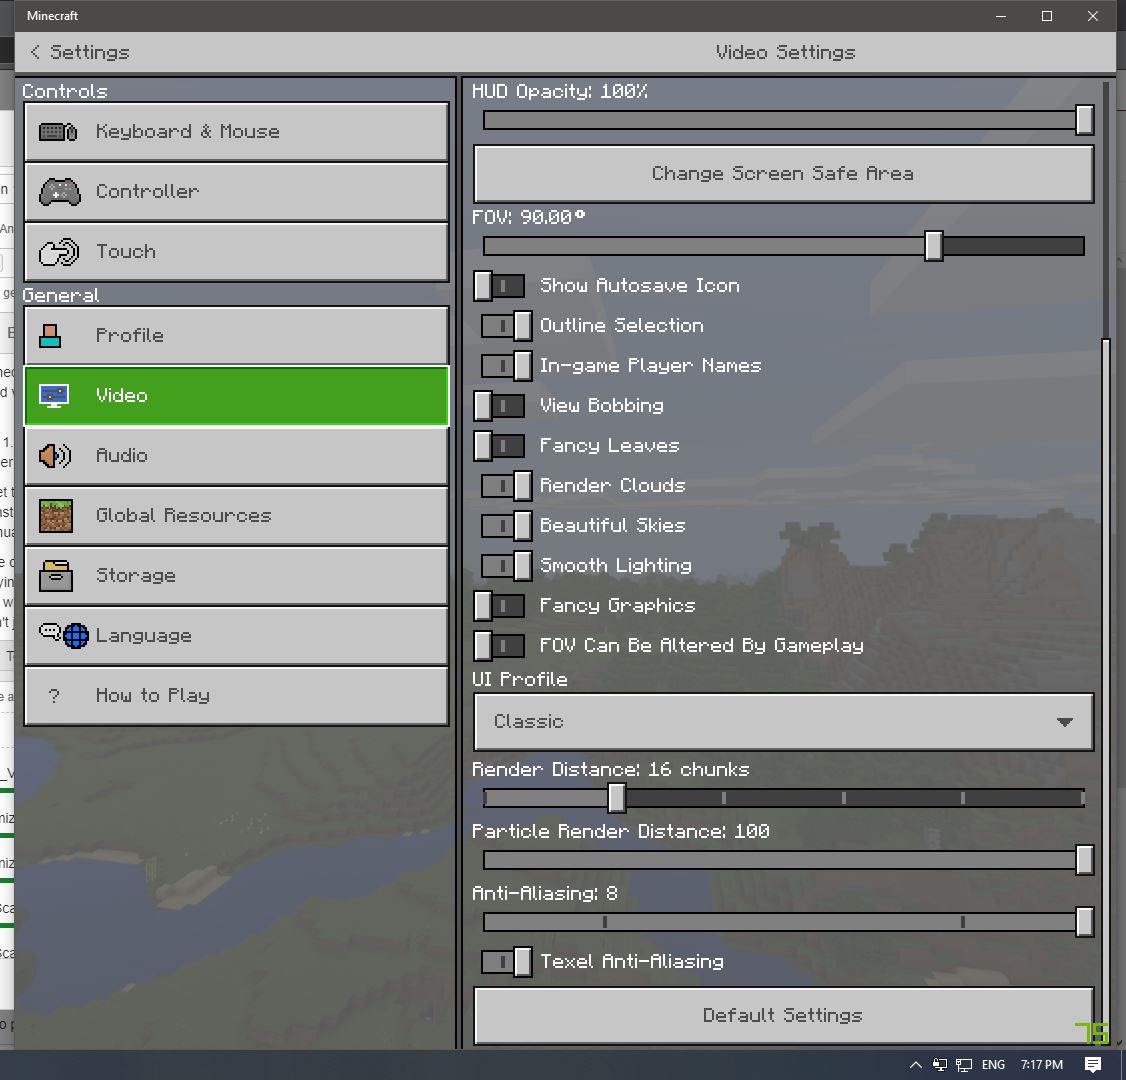This screenshot has width=1126, height=1080.
Task: Click the "Render Distance: 16 chunks" label
Action: pos(610,770)
